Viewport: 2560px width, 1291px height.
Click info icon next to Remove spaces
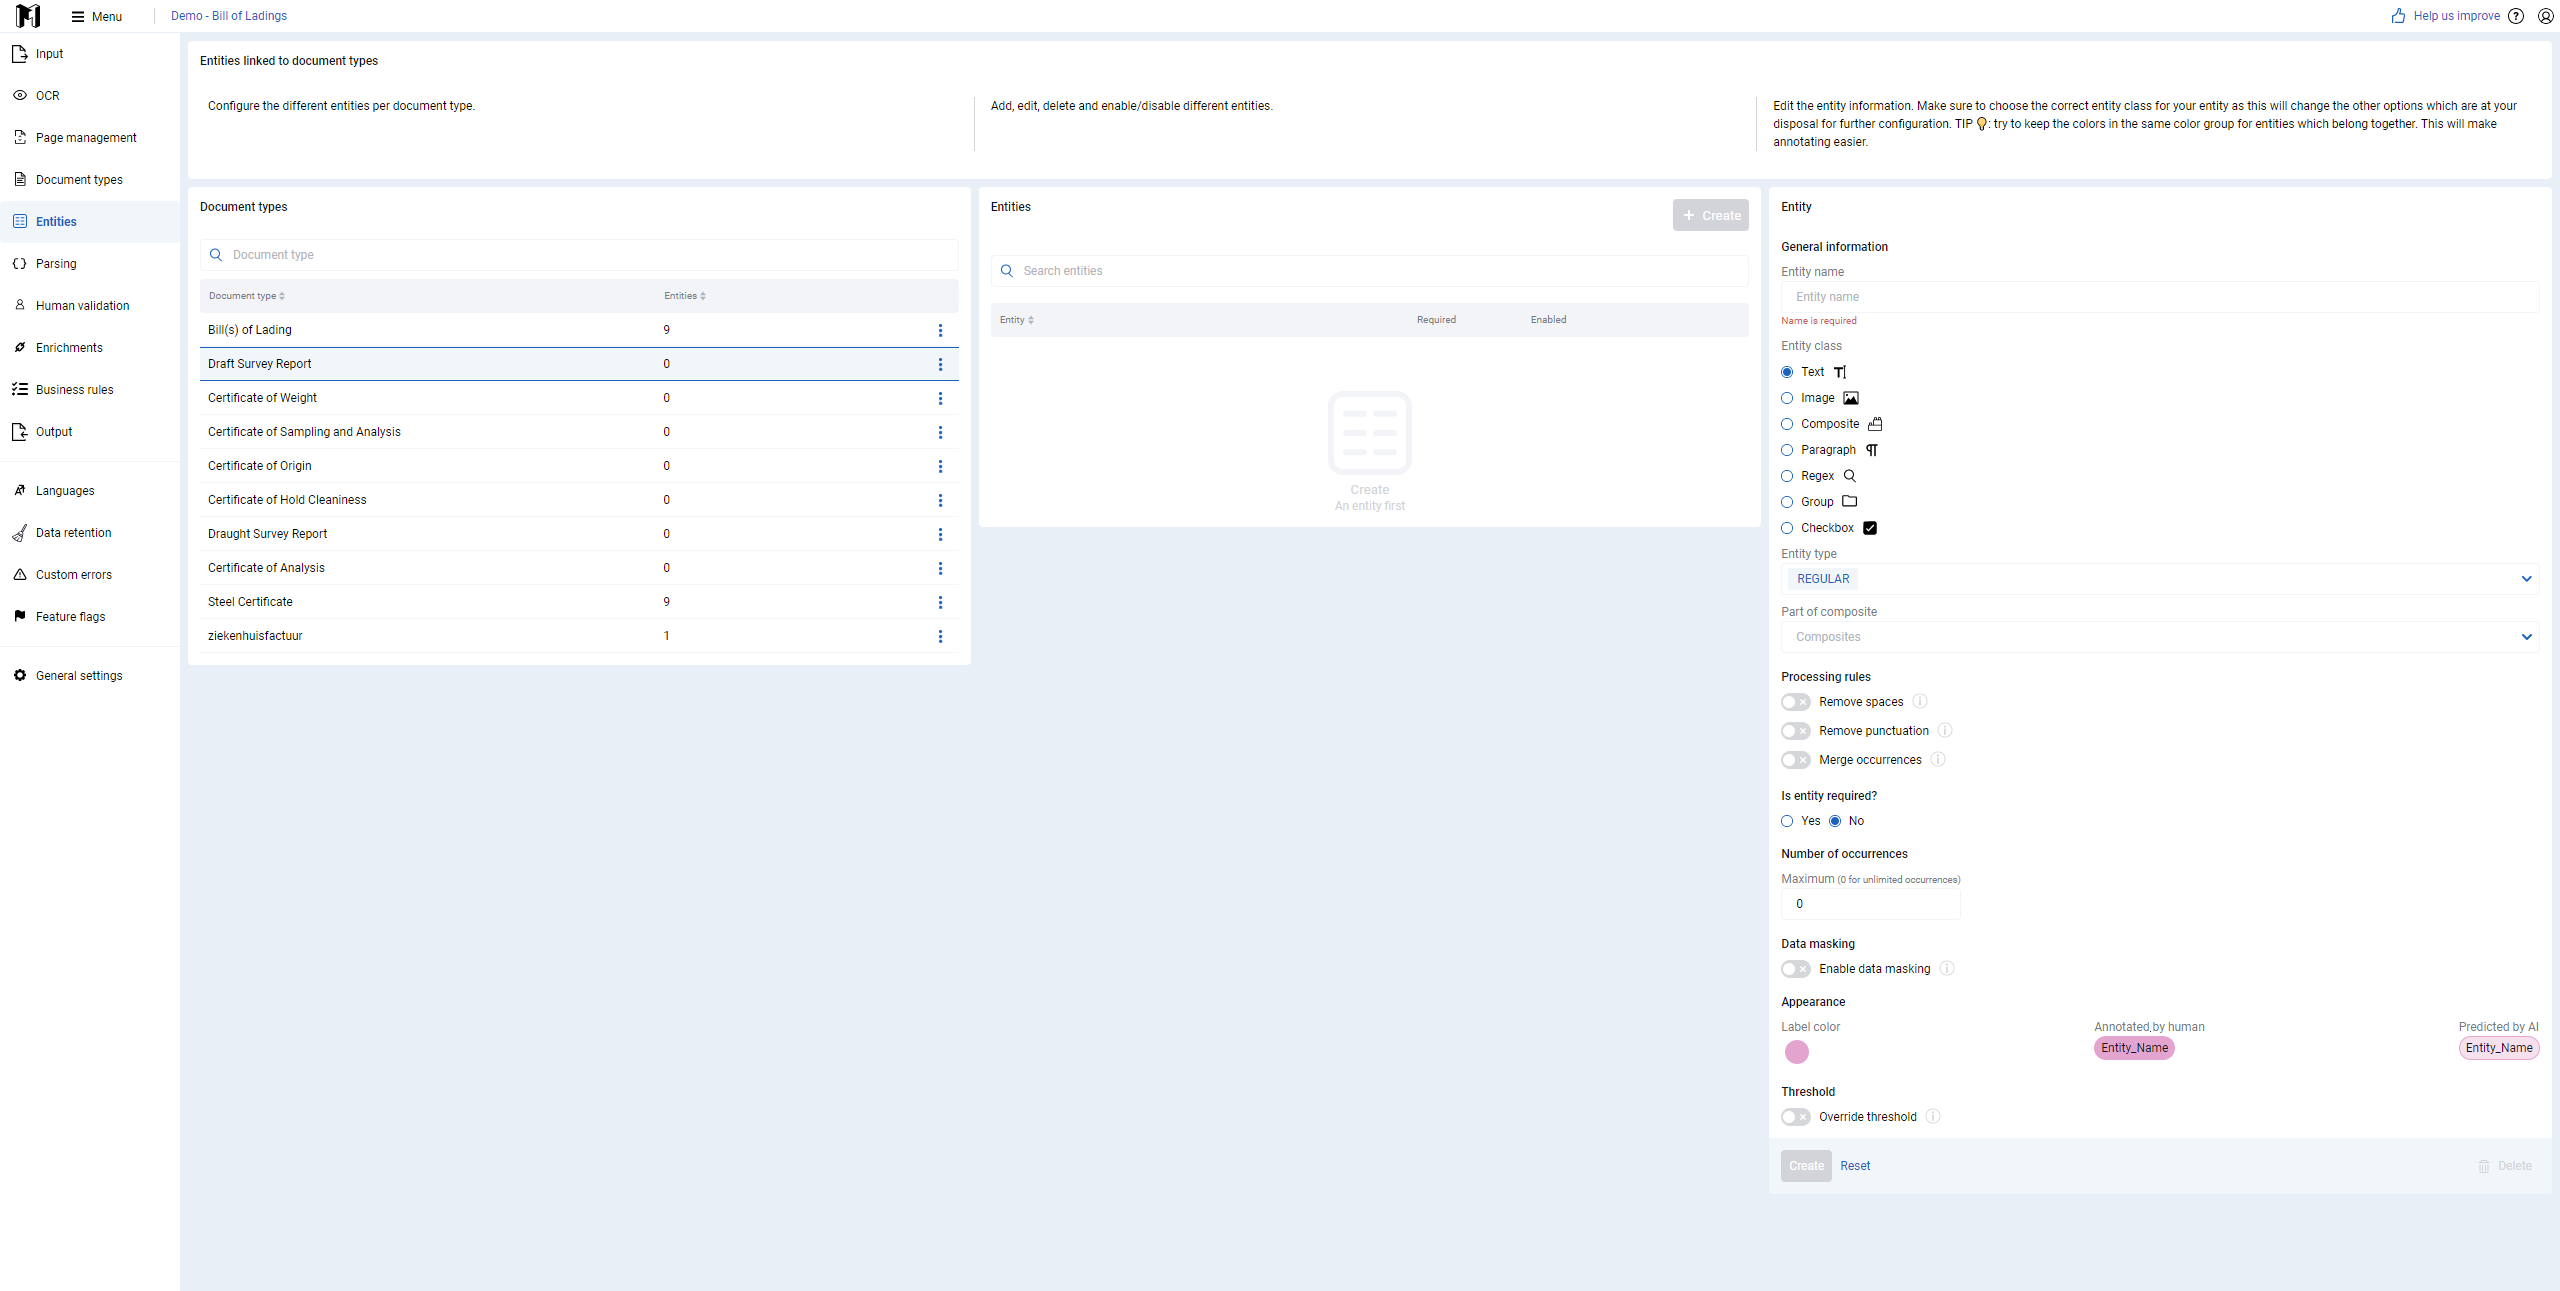1920,702
